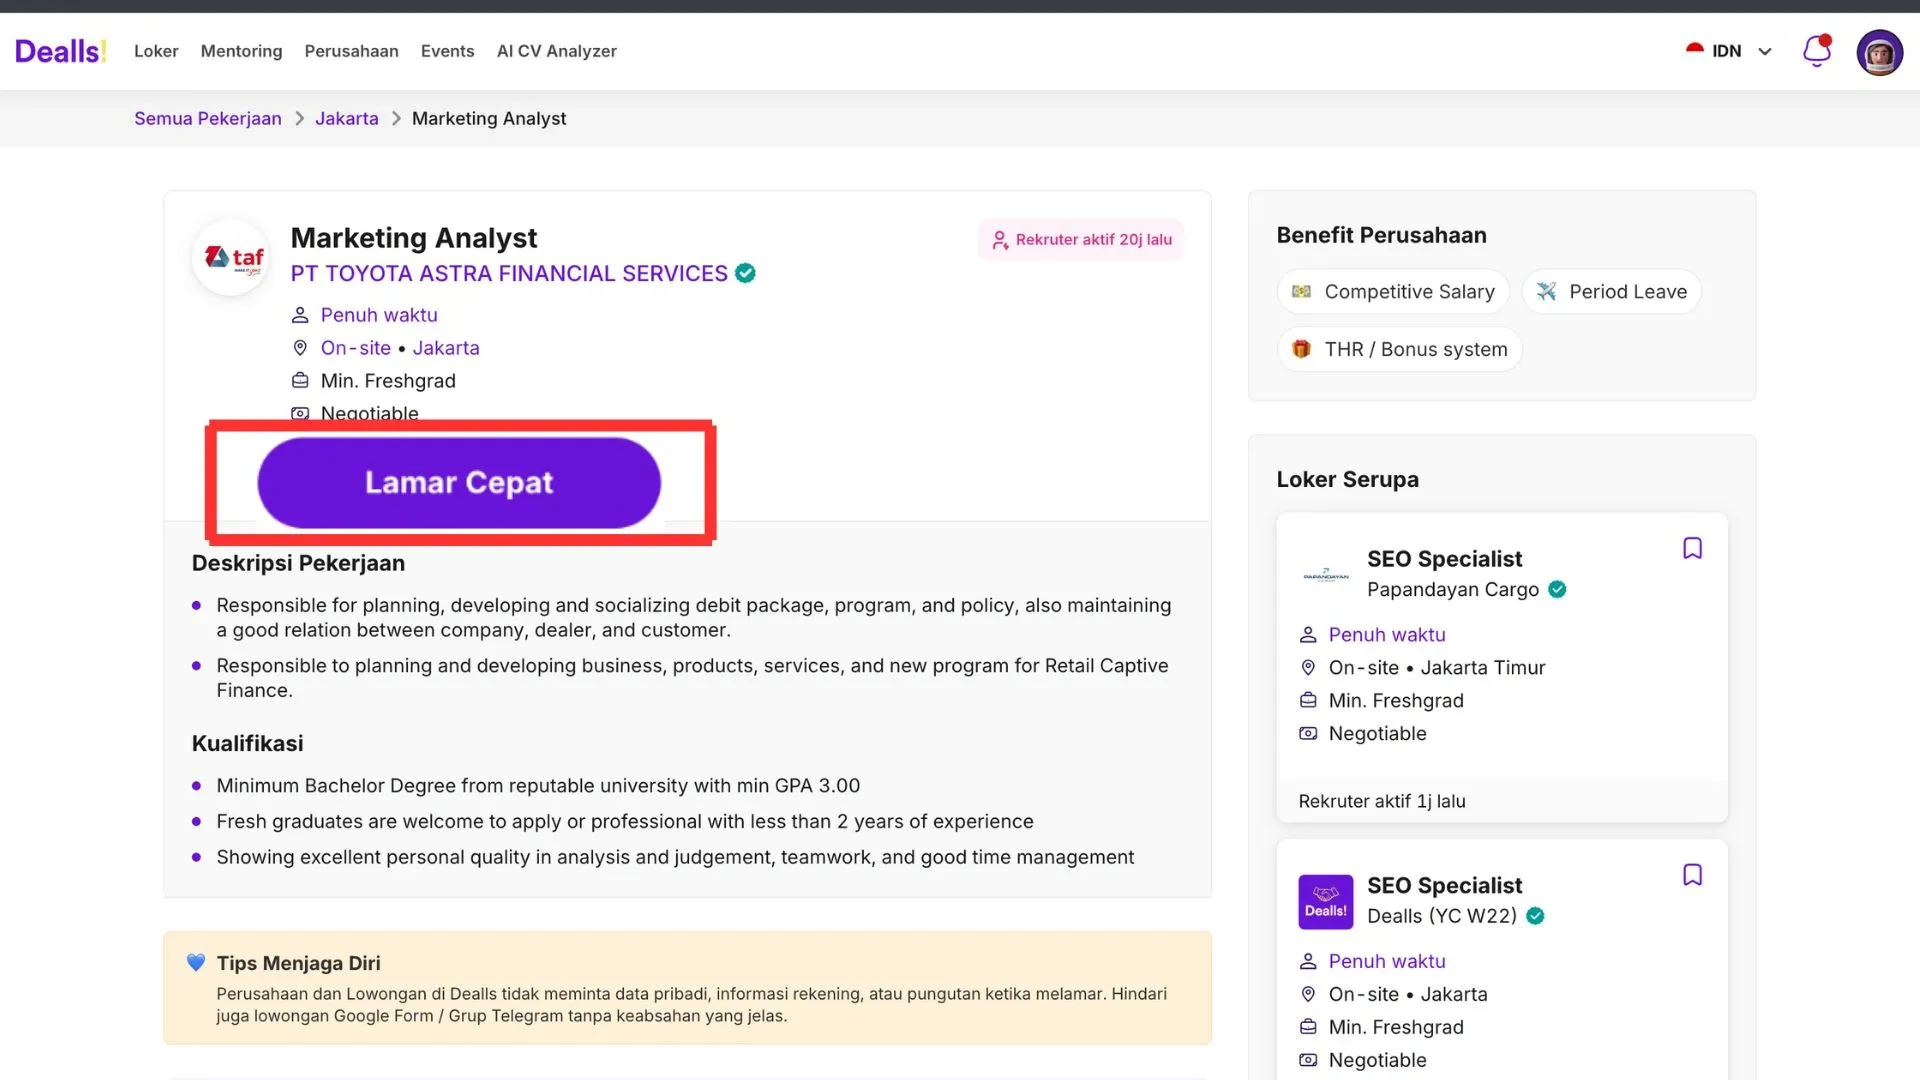Open the Loker menu
1920x1080 pixels.
click(156, 51)
